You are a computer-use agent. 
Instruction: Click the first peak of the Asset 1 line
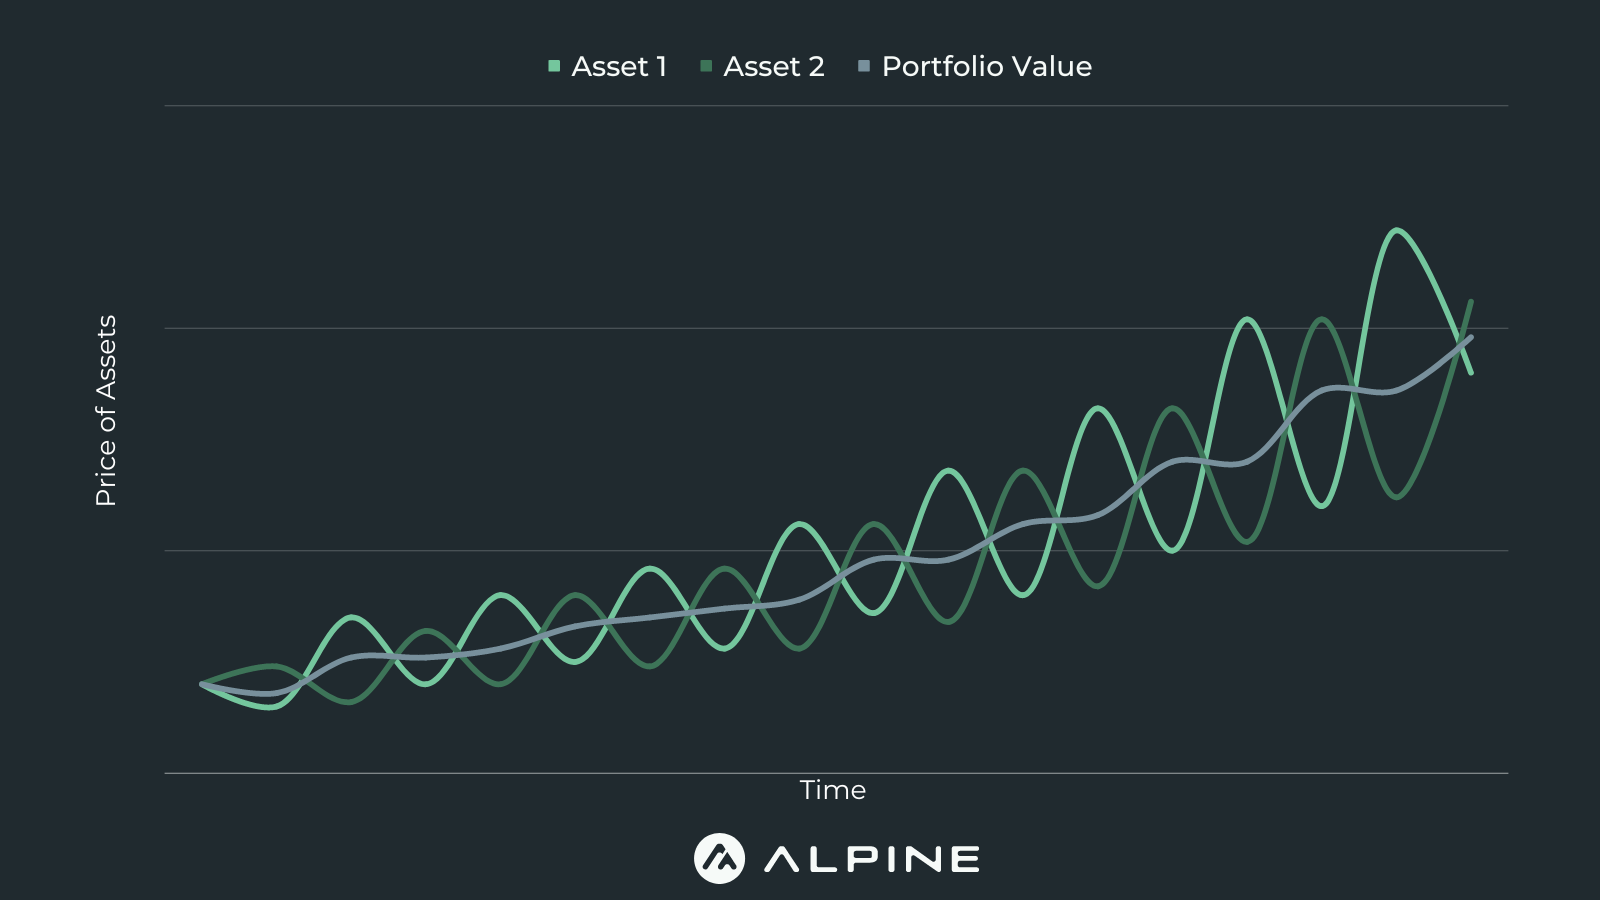pos(352,617)
